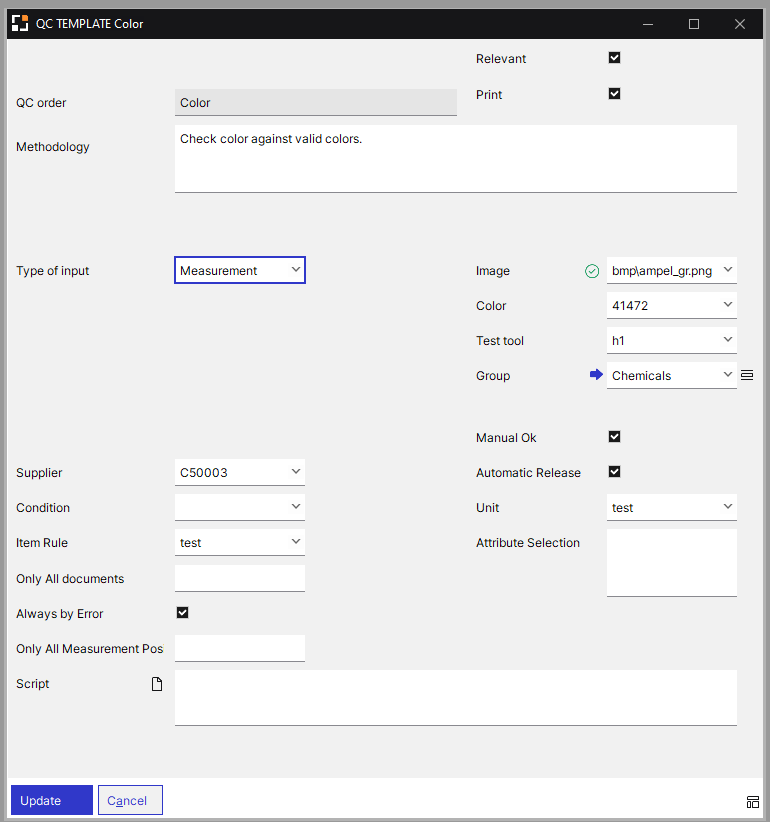This screenshot has height=822, width=770.
Task: Open the list menu icon next to Chemicals
Action: tap(747, 375)
